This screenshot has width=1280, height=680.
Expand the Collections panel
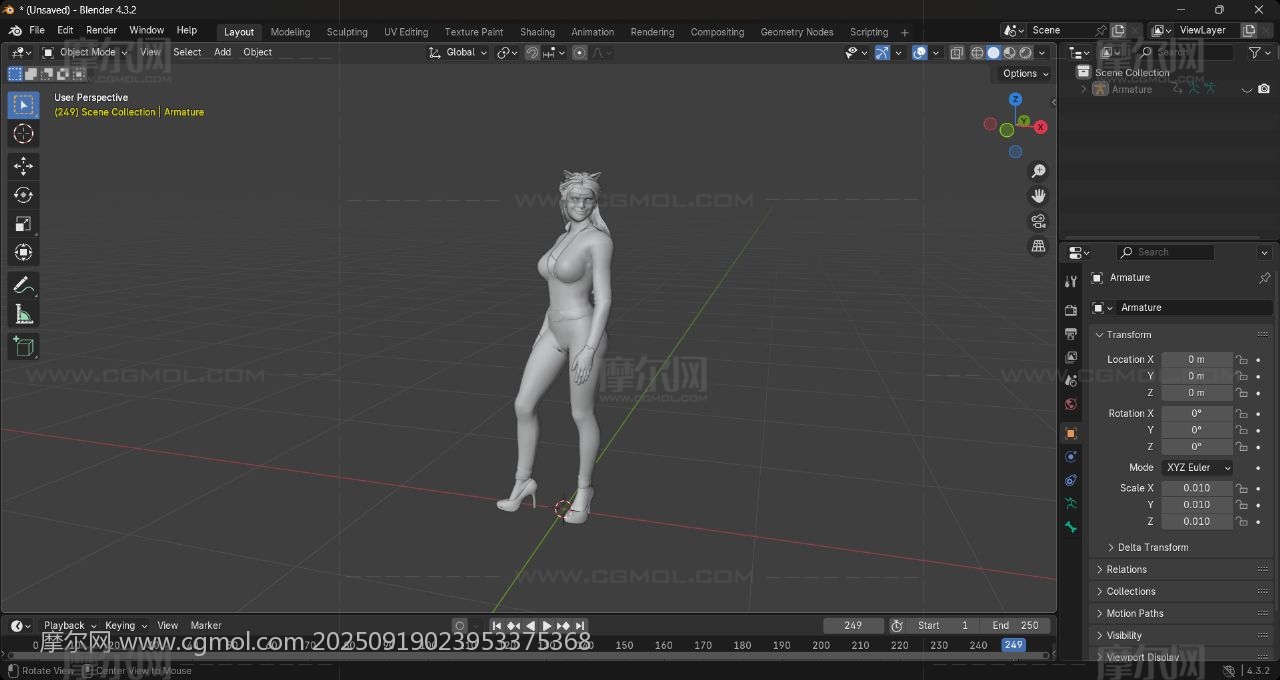1130,592
